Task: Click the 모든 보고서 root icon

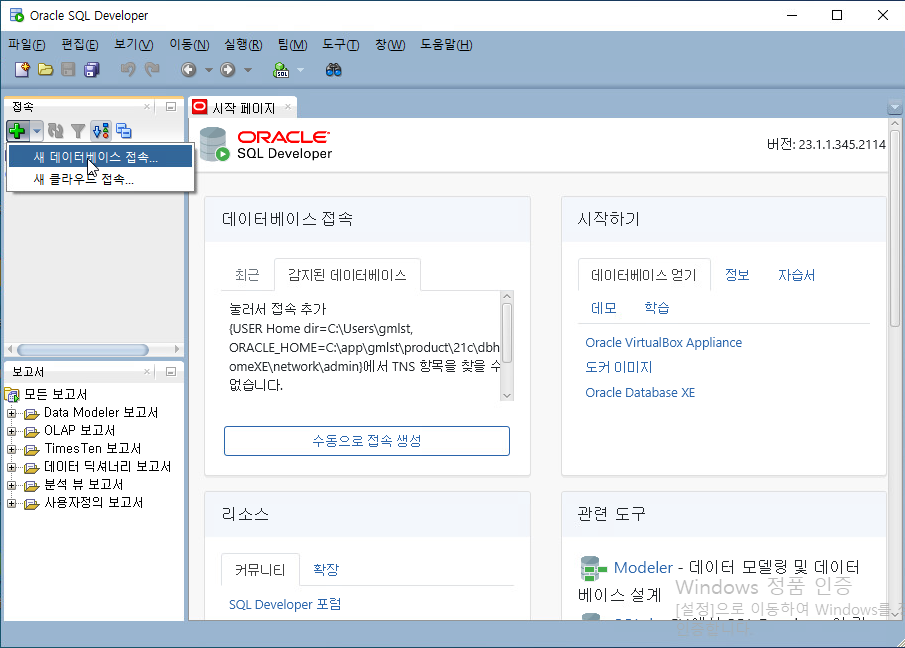Action: (12, 395)
